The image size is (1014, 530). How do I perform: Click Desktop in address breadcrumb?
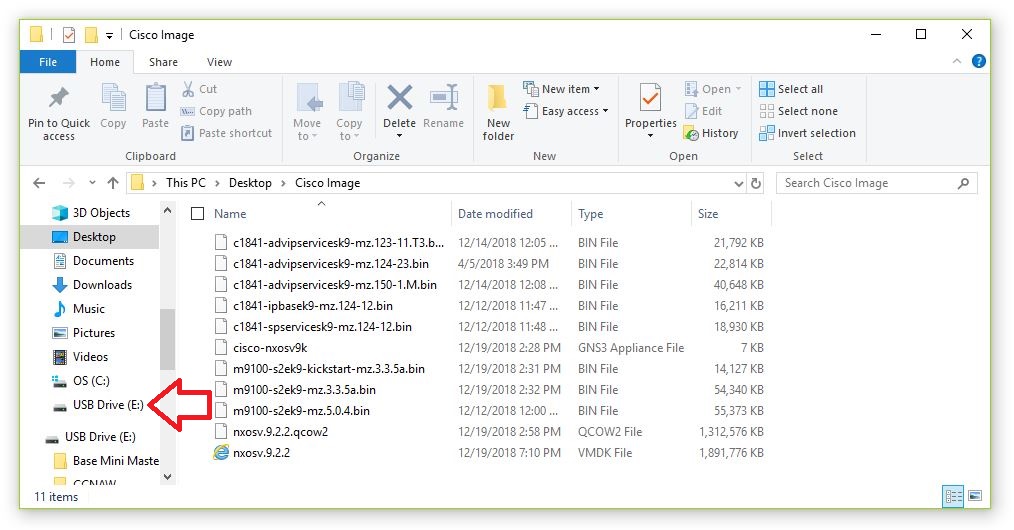(250, 183)
